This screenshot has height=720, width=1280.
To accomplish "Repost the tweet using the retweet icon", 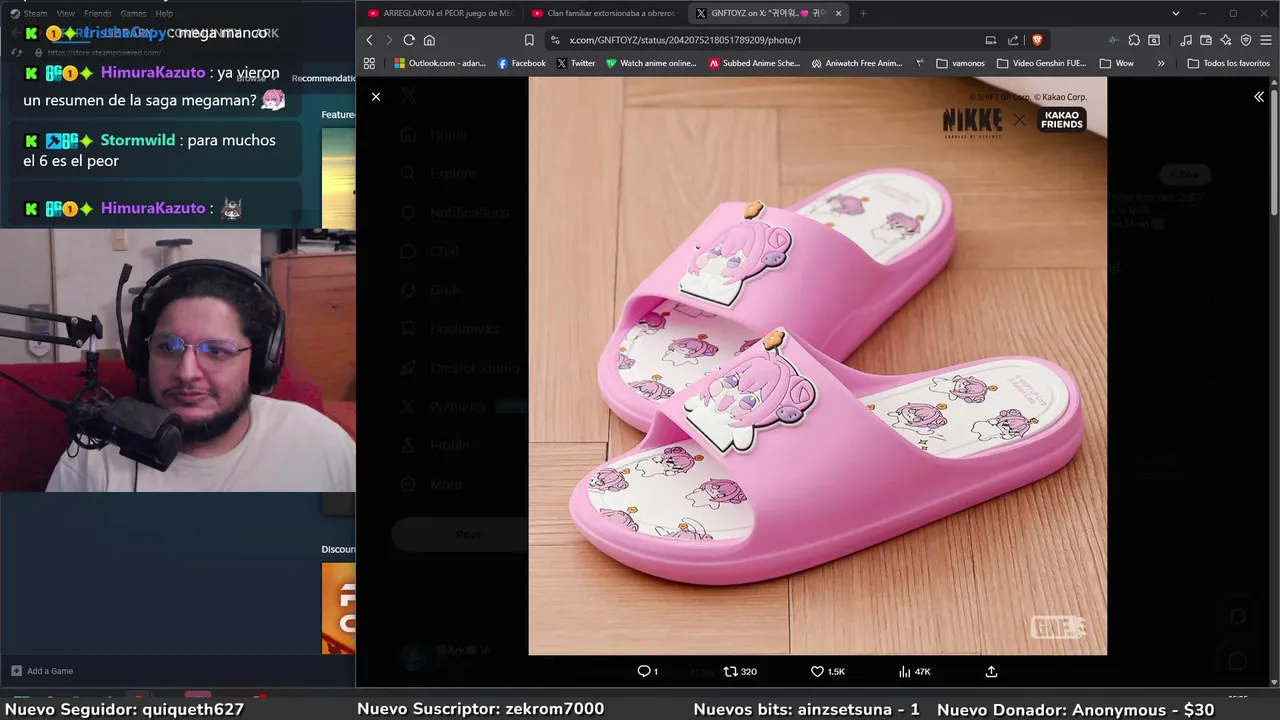I will [740, 671].
